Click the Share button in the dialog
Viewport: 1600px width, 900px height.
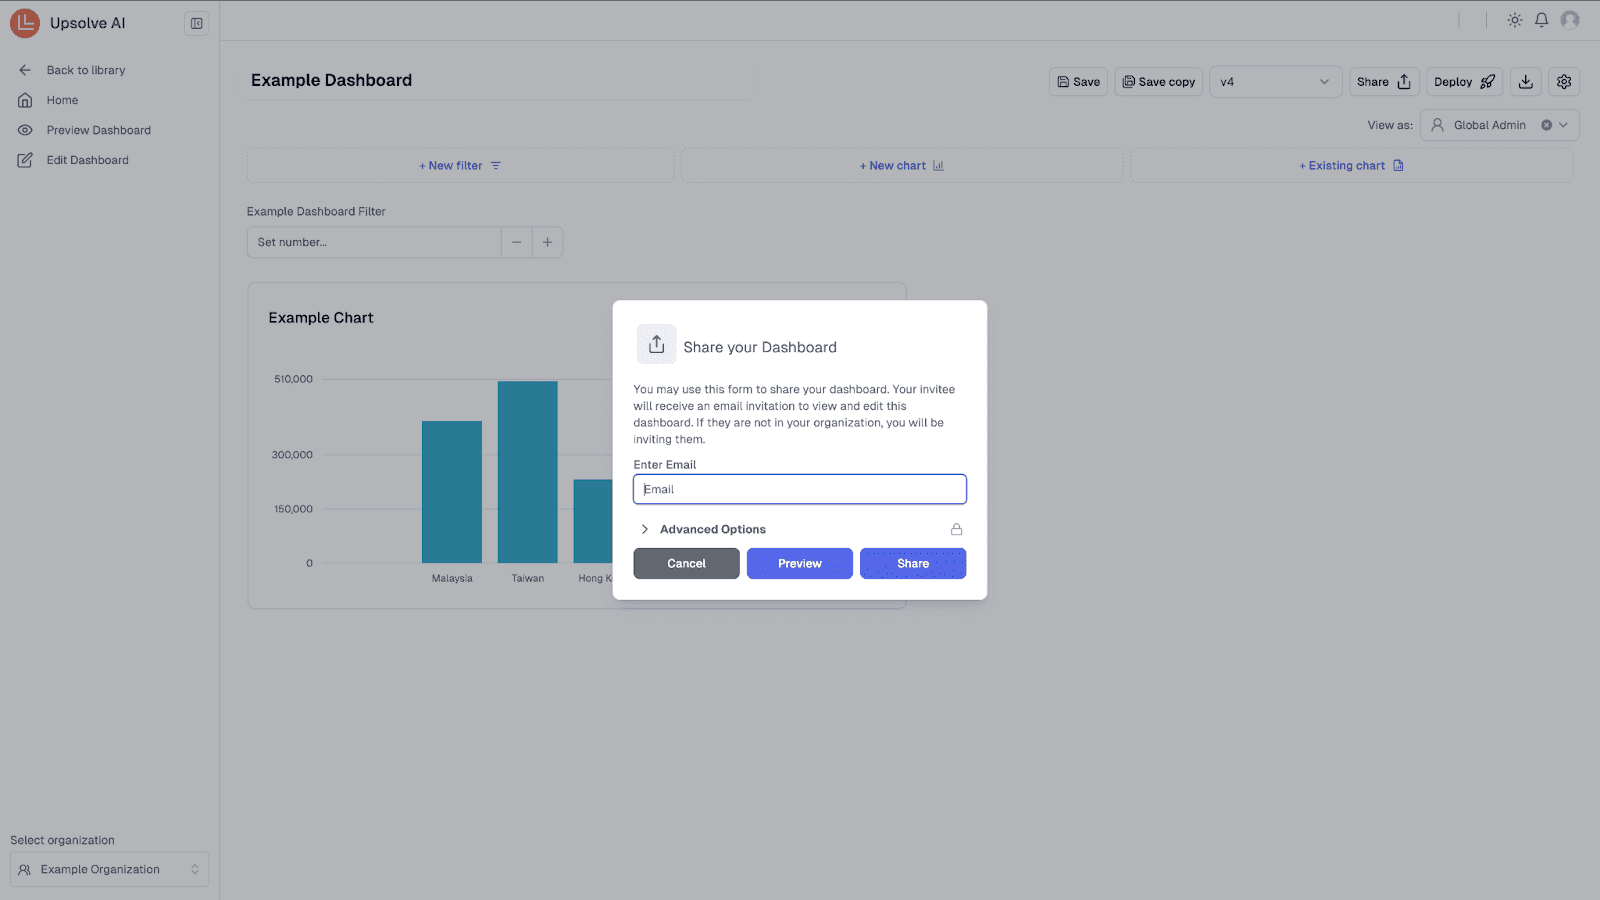pos(912,563)
